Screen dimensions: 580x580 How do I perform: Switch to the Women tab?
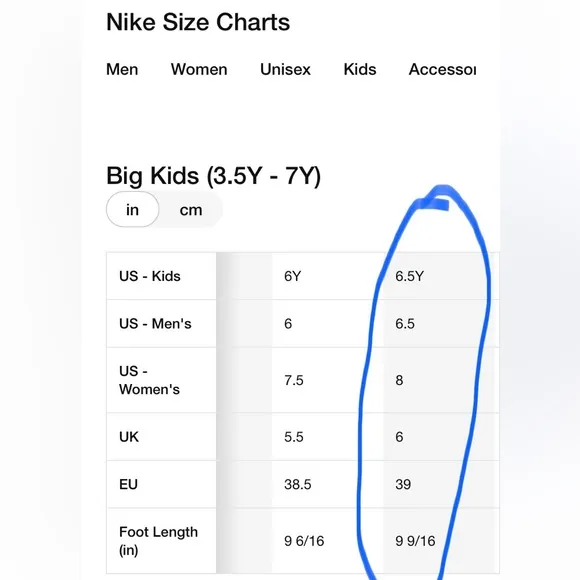click(199, 69)
